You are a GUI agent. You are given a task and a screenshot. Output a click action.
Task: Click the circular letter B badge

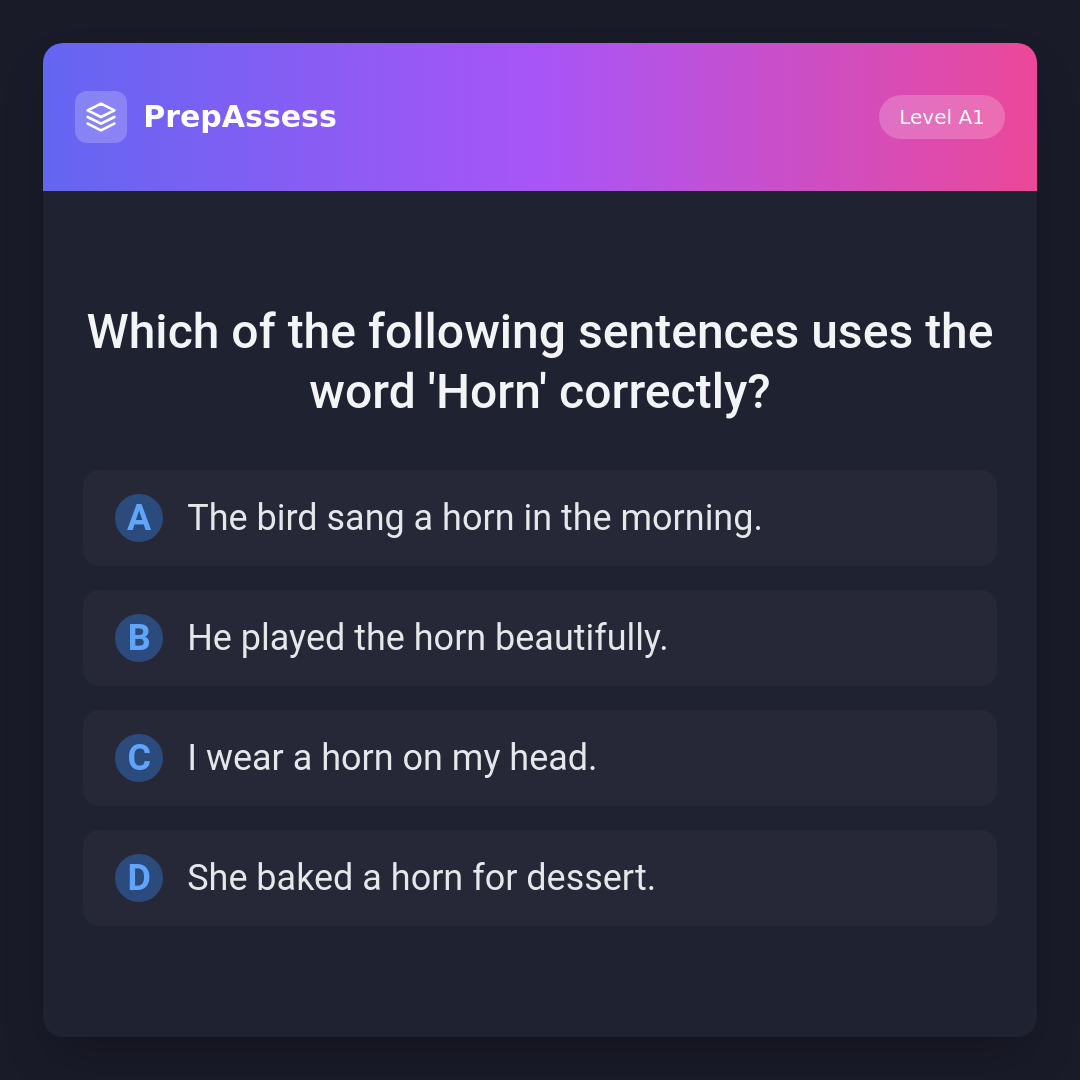pos(139,638)
